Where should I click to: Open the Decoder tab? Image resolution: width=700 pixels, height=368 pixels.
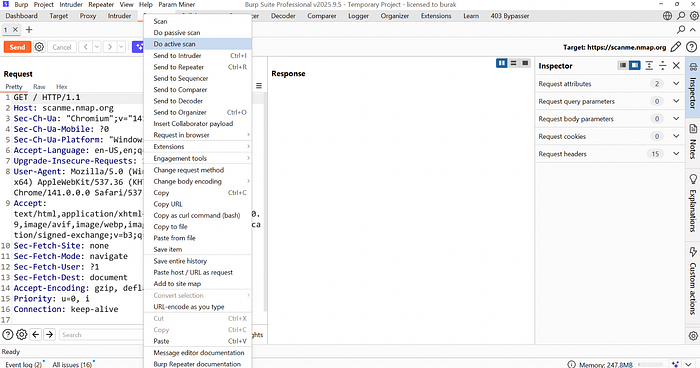click(x=283, y=16)
